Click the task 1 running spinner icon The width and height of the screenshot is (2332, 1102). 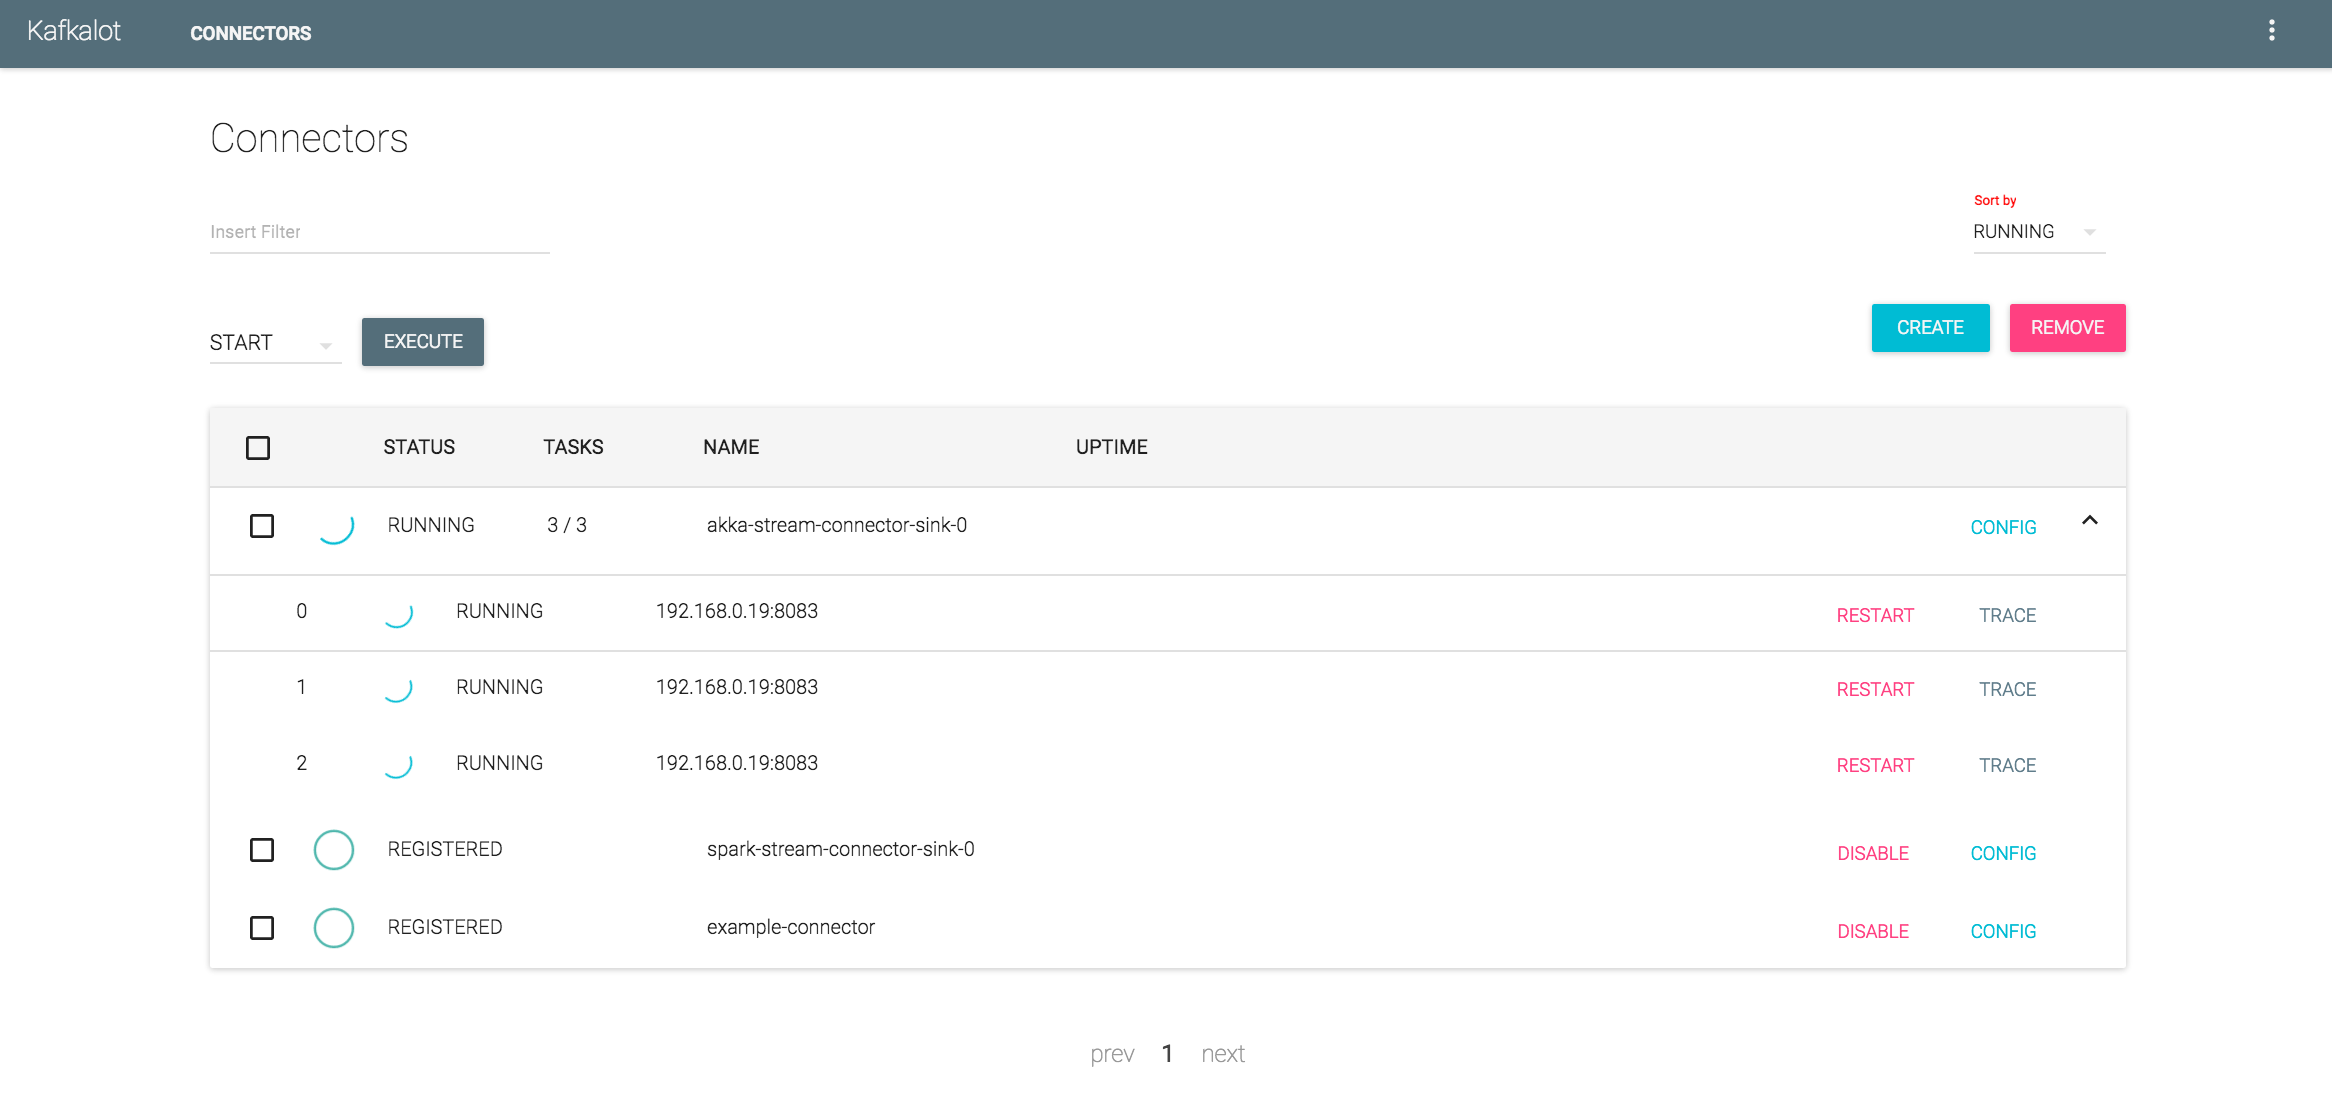(398, 688)
